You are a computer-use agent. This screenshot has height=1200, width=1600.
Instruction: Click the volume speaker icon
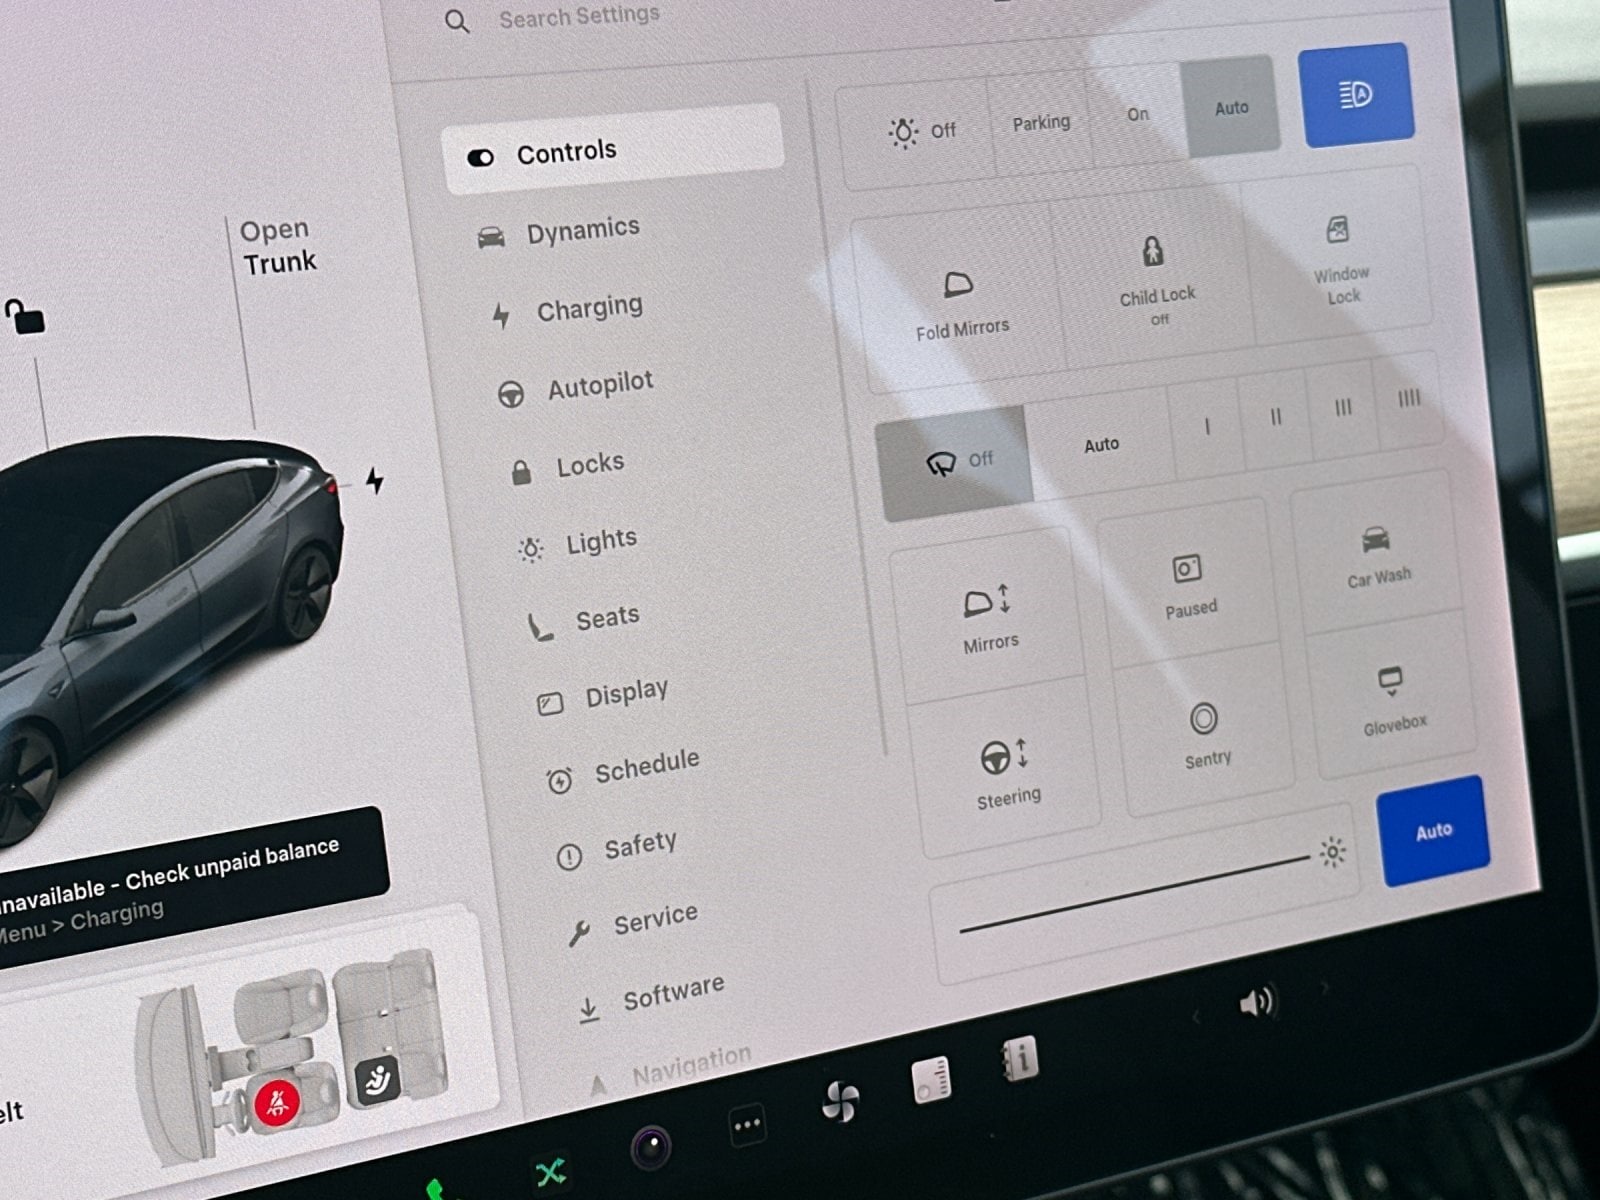click(x=1256, y=1001)
